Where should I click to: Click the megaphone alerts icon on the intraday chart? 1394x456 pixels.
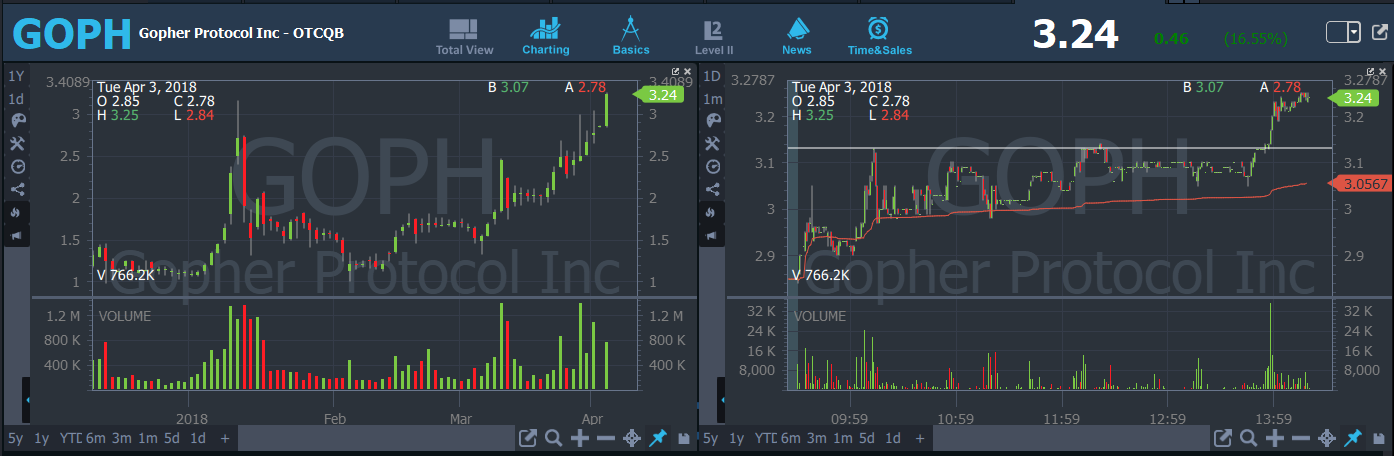click(712, 235)
